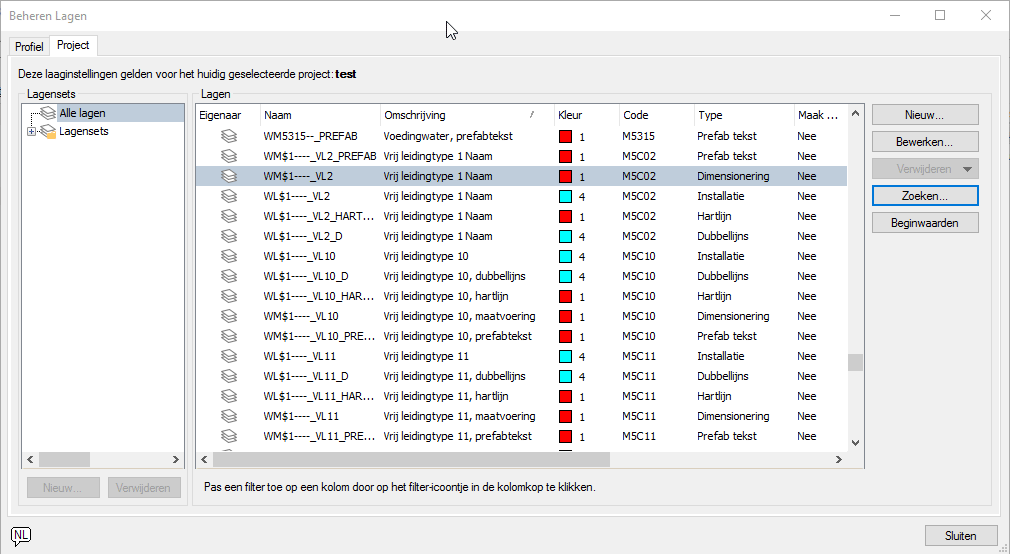The image size is (1010, 554).
Task: Click Lagensets panel scroll left arrow
Action: 30,459
